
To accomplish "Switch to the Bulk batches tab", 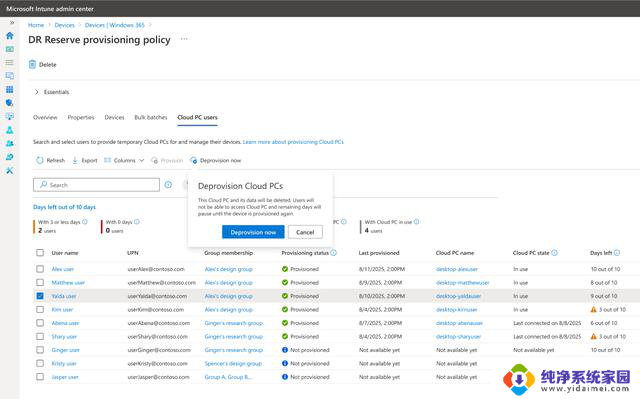I will (x=151, y=117).
